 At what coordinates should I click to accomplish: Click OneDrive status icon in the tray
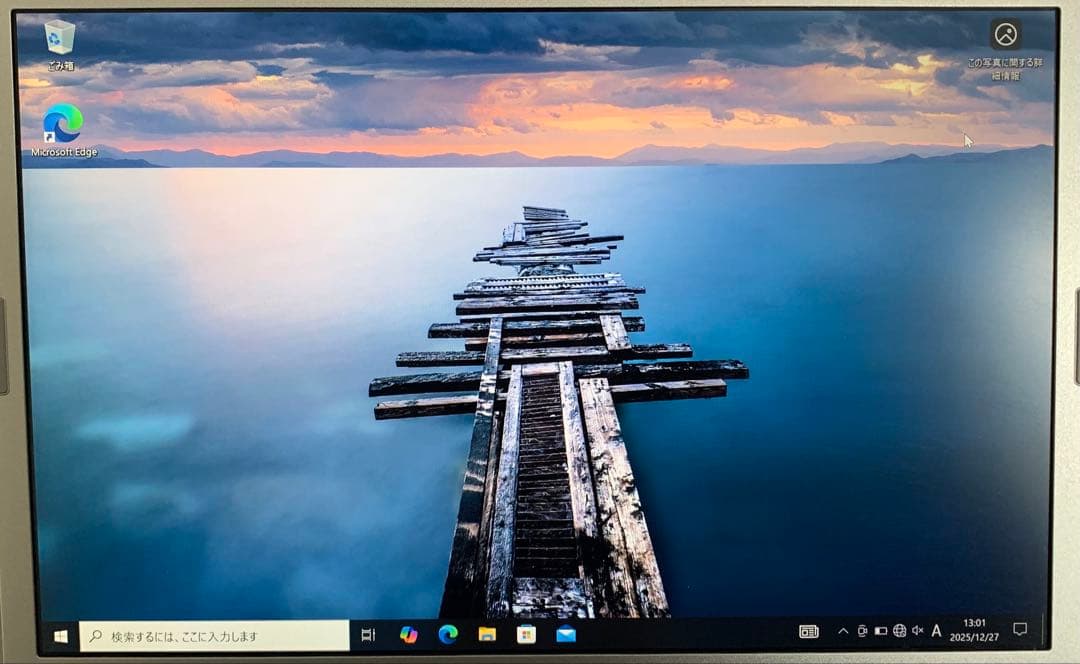click(861, 632)
